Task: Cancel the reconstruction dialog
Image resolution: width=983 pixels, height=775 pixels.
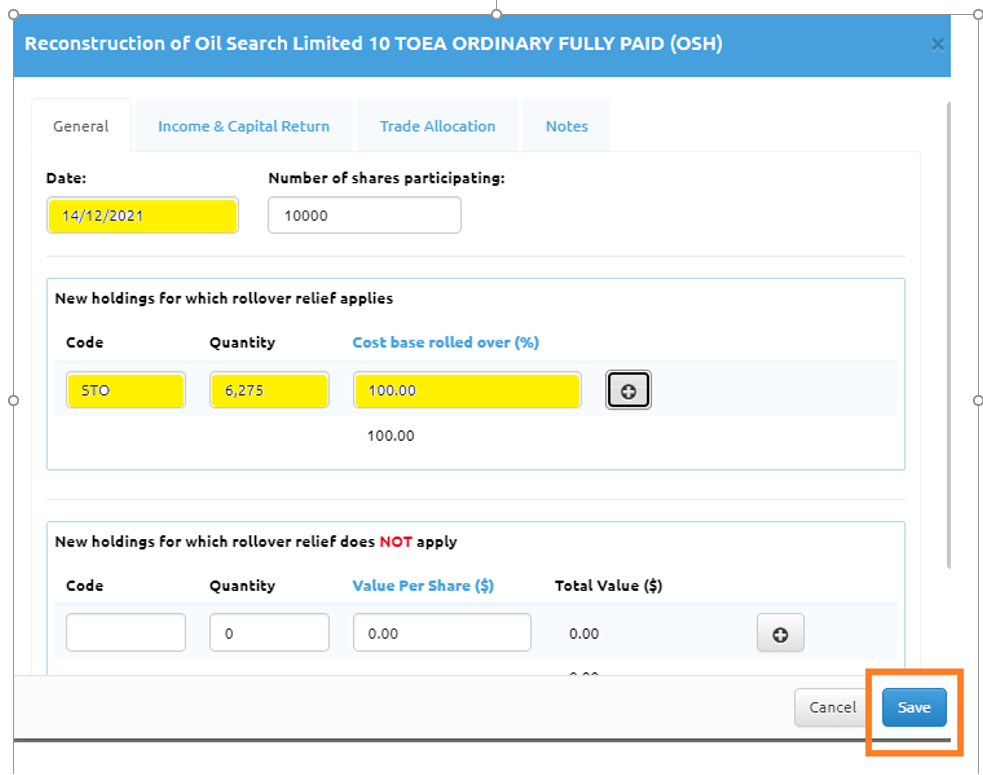Action: pyautogui.click(x=832, y=707)
